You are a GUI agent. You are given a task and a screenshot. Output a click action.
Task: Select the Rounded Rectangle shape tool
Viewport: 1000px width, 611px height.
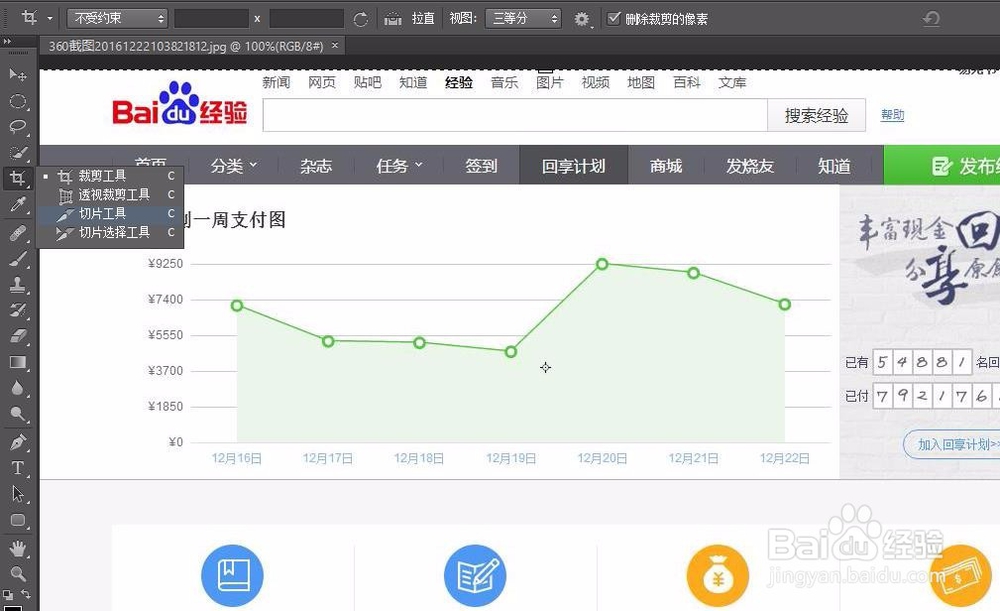(18, 520)
